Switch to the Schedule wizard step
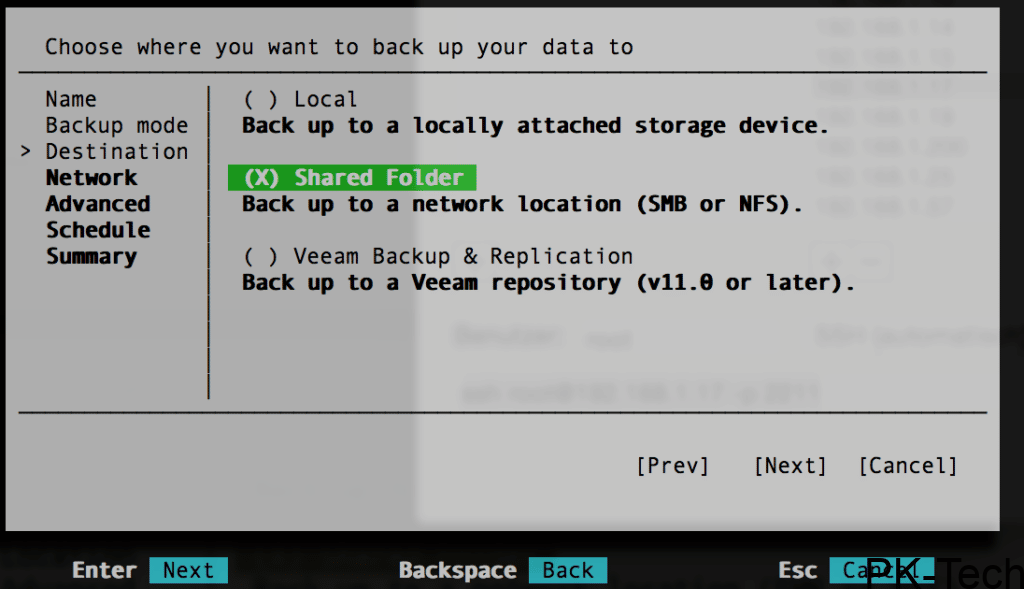The height and width of the screenshot is (589, 1024). tap(97, 230)
